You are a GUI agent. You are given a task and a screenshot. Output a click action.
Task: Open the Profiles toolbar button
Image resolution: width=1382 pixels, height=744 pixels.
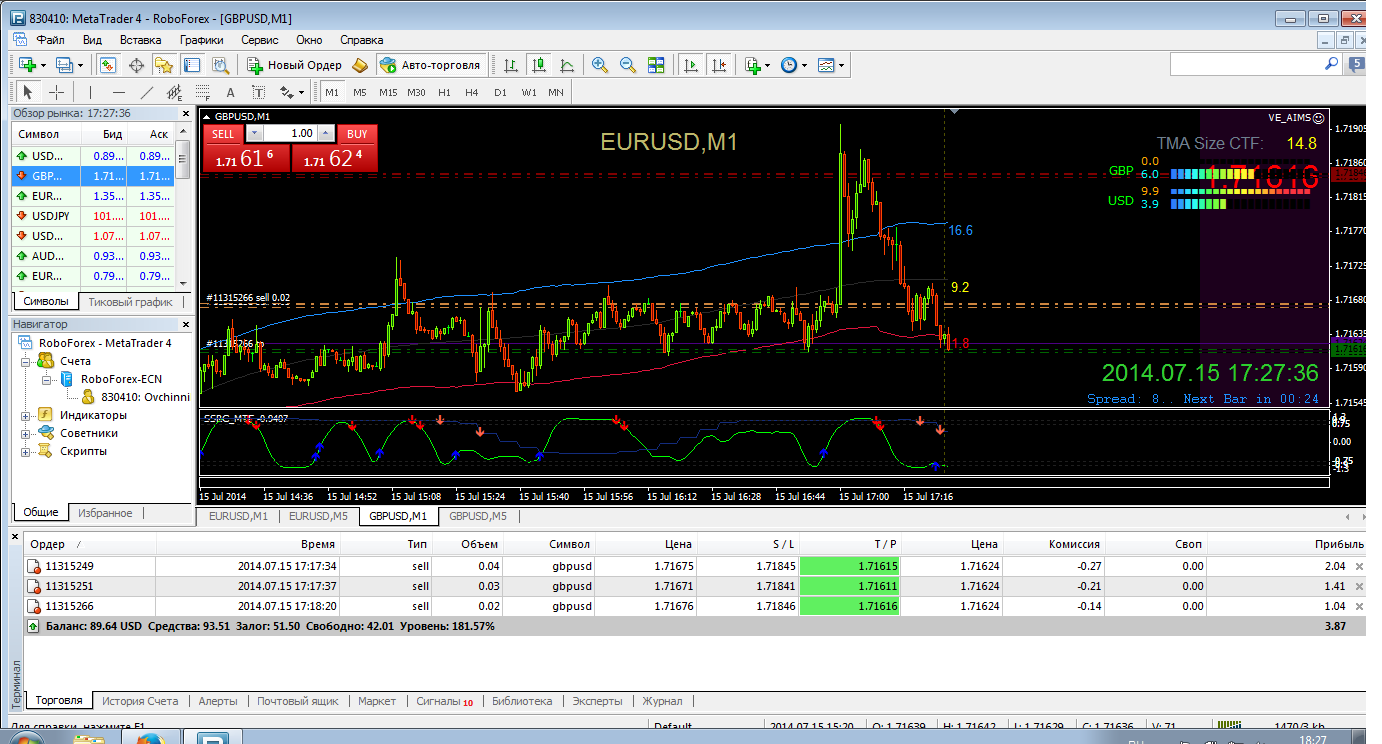pos(68,65)
